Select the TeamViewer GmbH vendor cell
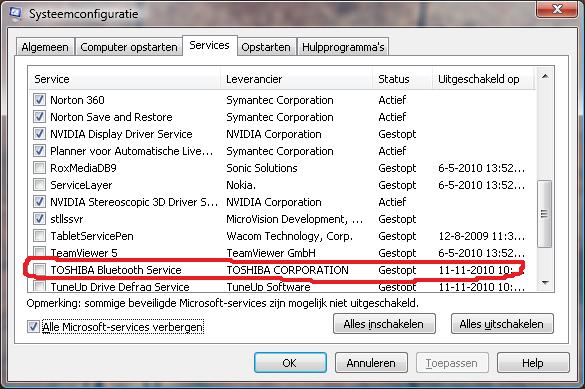This screenshot has height=389, width=585. click(x=271, y=253)
